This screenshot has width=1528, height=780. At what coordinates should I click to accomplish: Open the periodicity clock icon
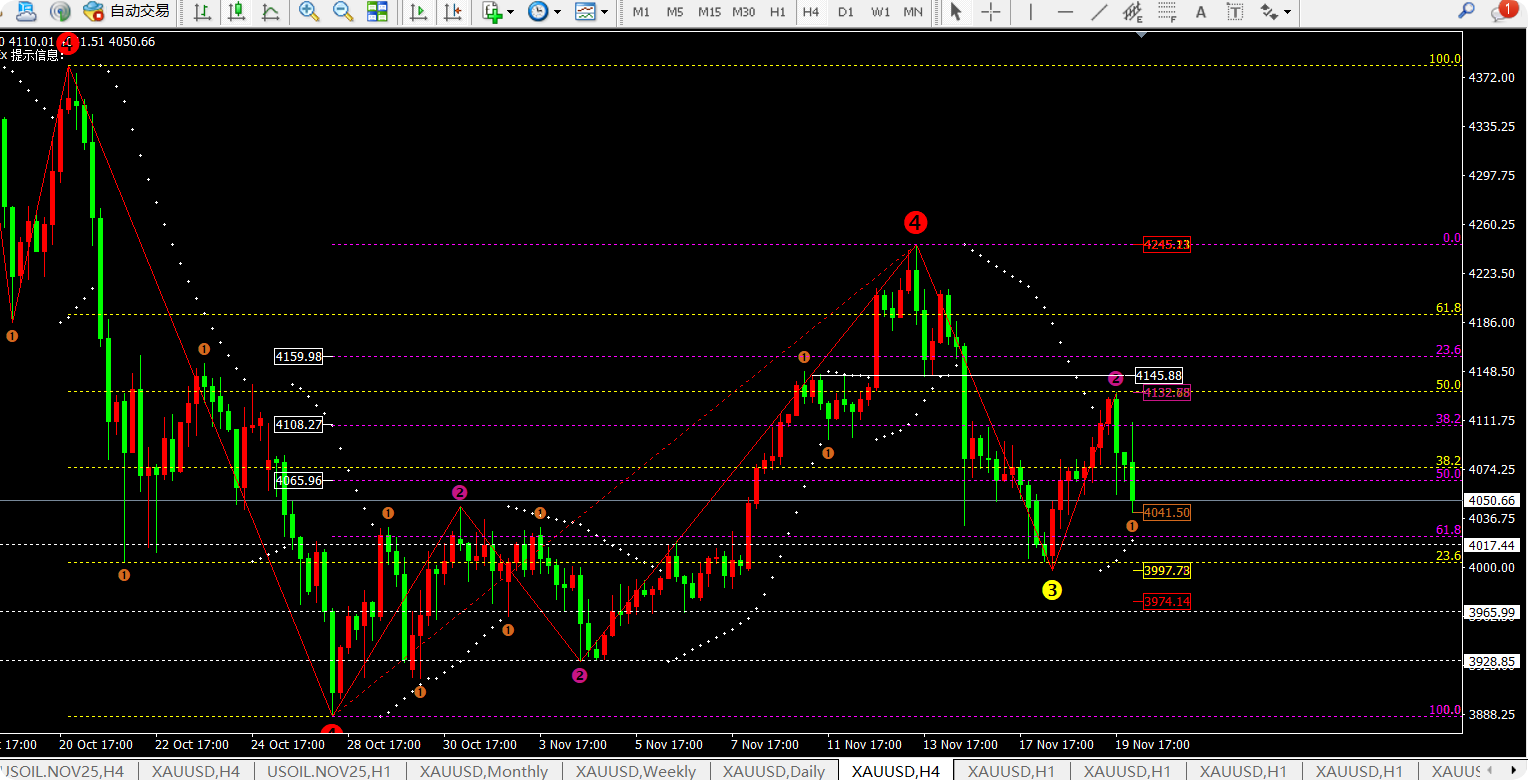(538, 12)
